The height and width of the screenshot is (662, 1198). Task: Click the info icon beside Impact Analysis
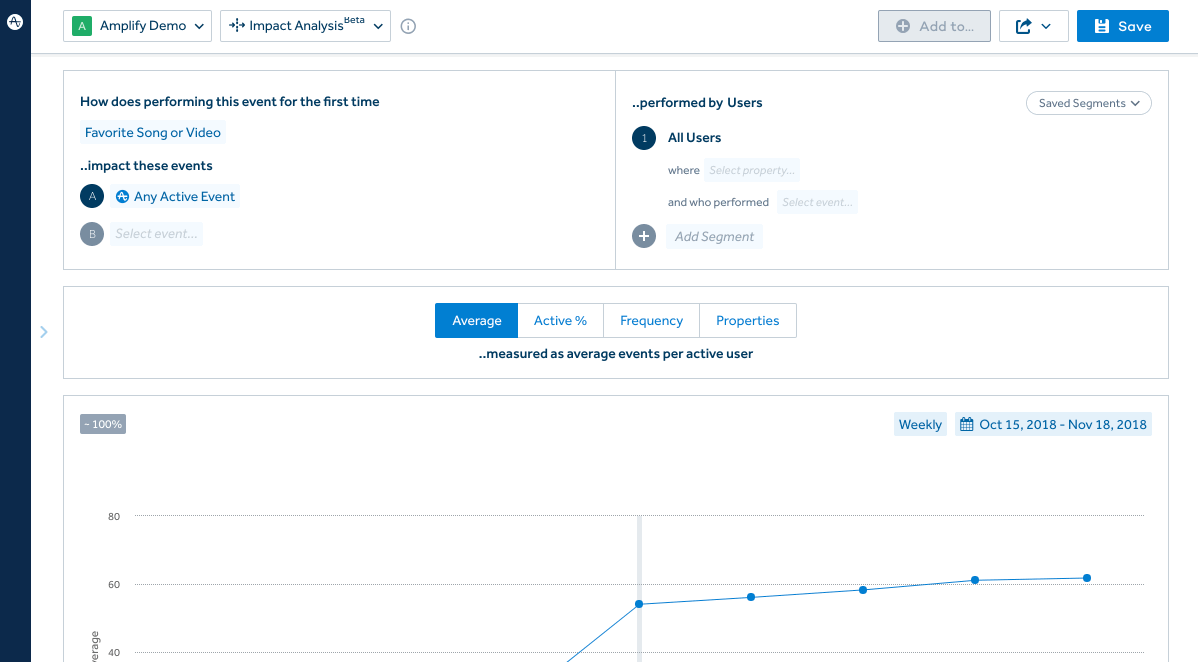[408, 27]
